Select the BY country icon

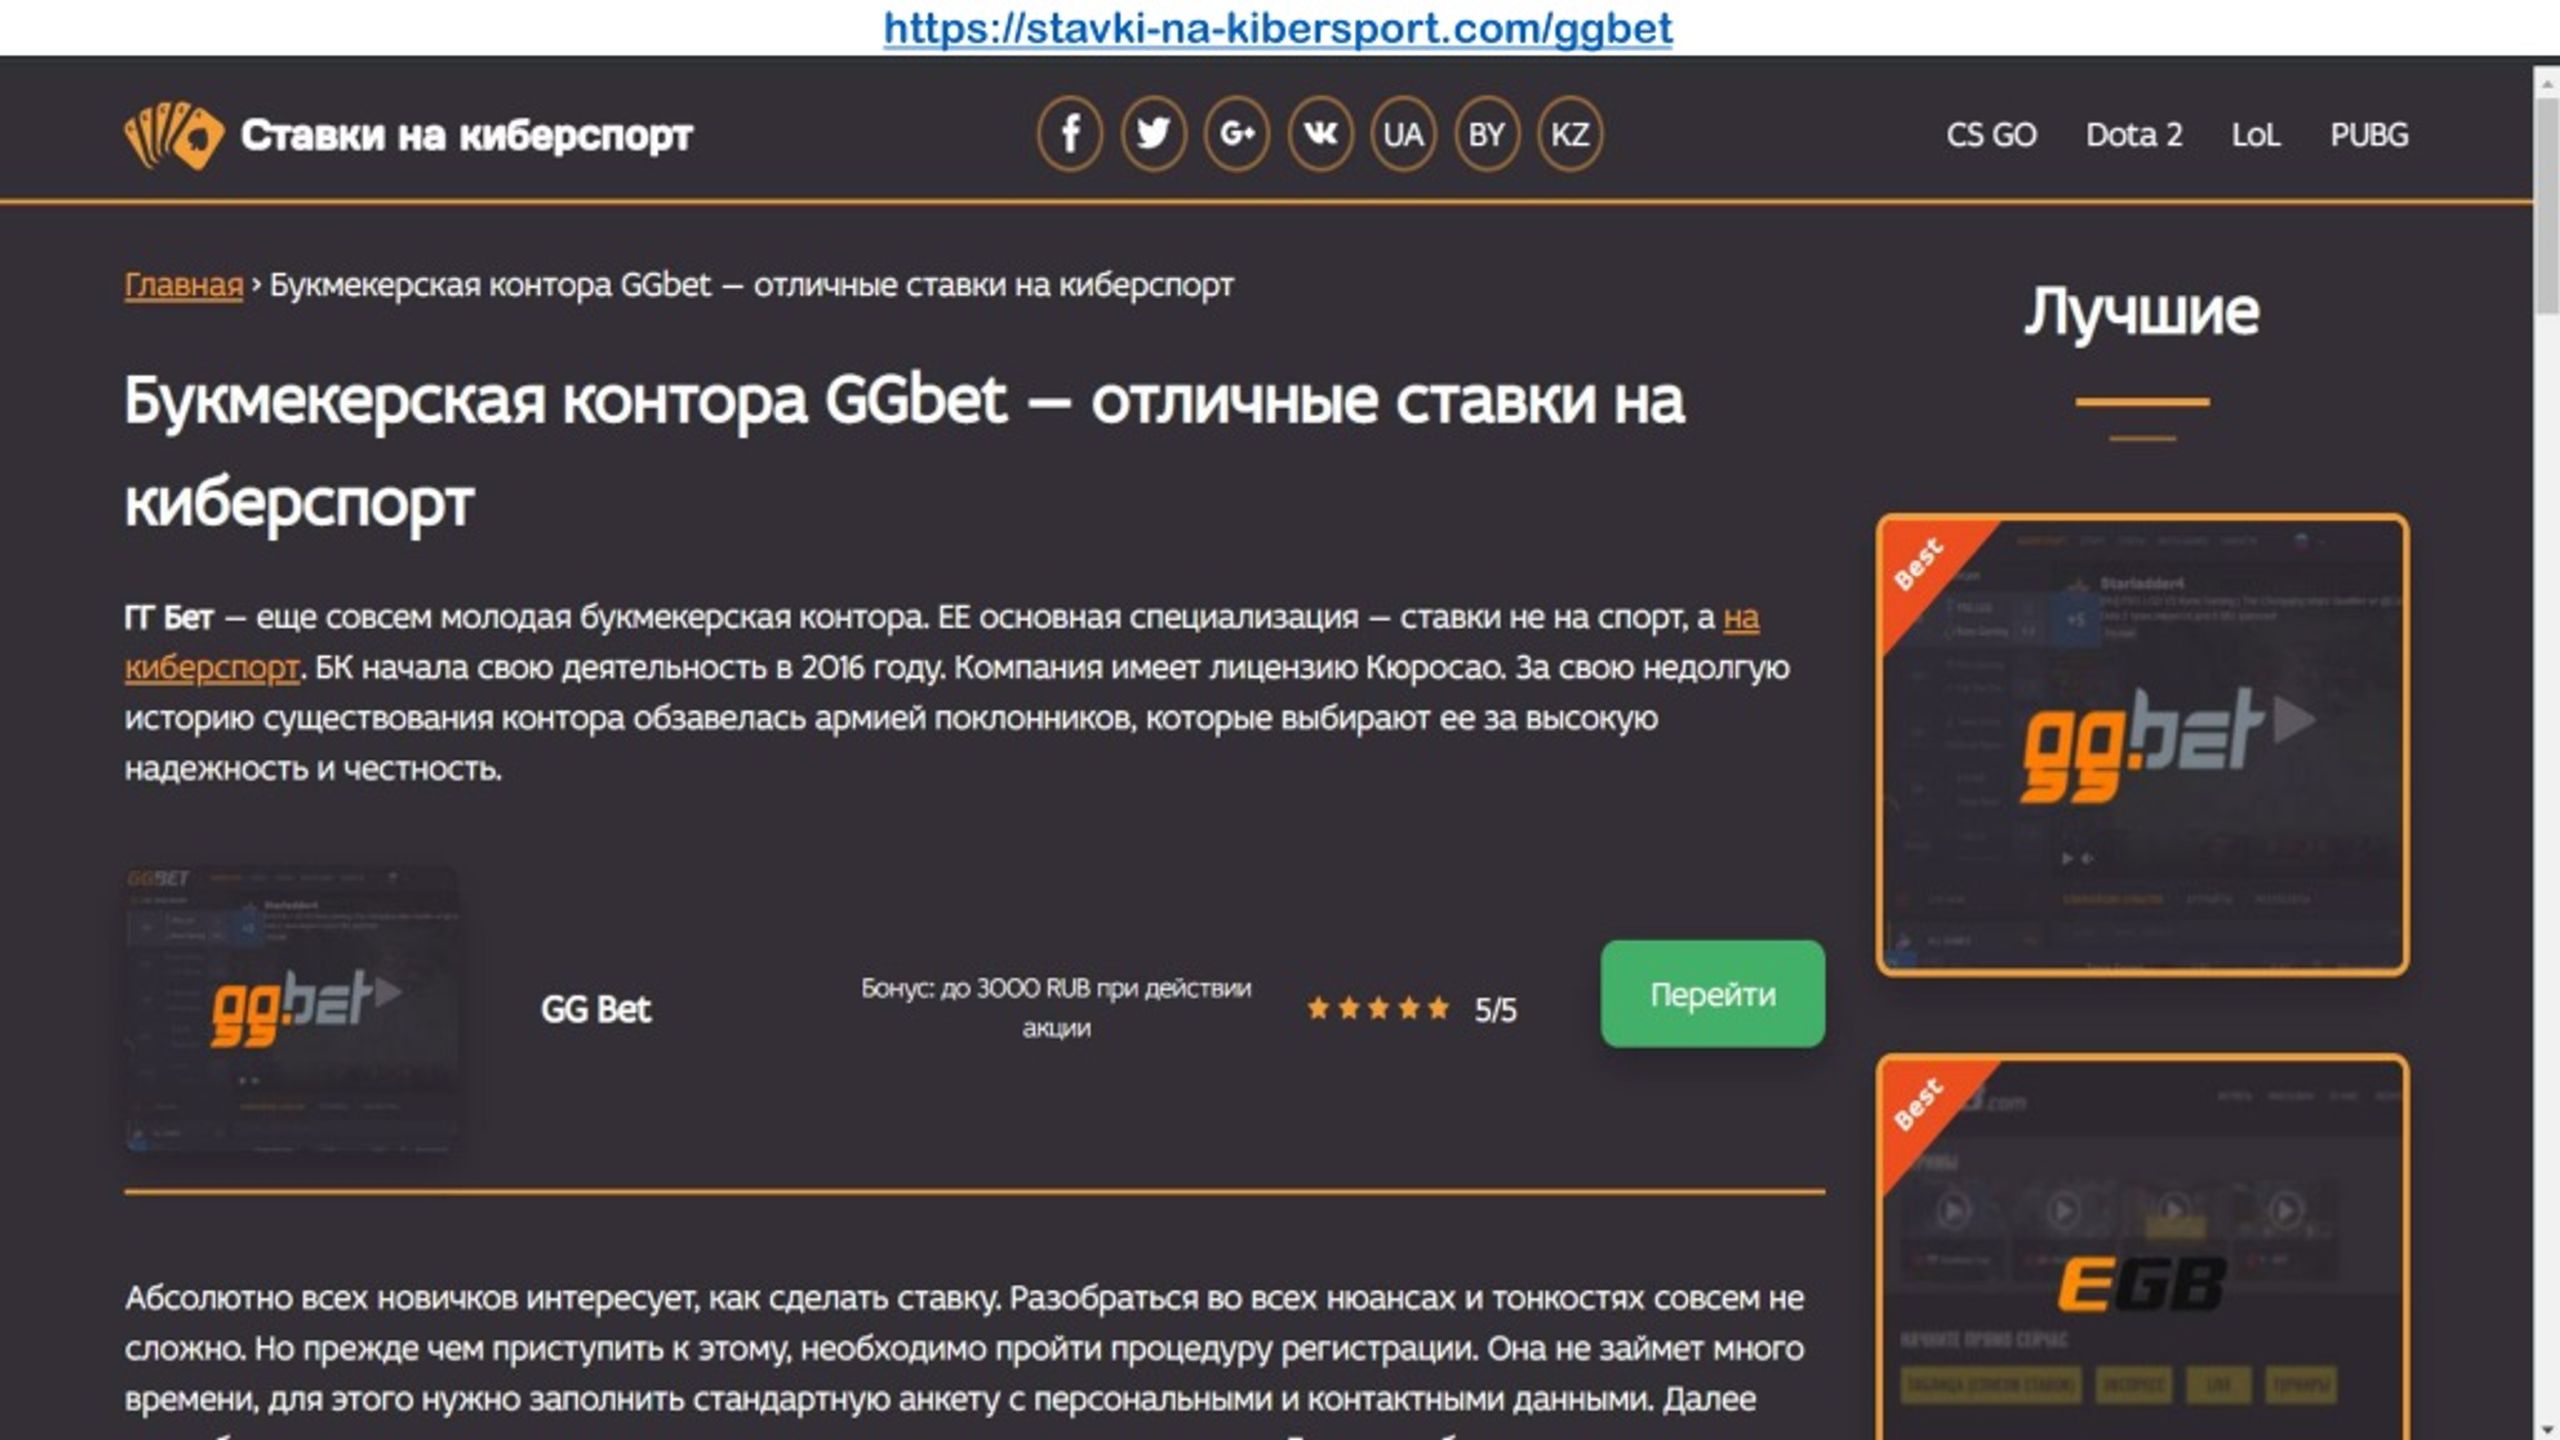[1486, 134]
